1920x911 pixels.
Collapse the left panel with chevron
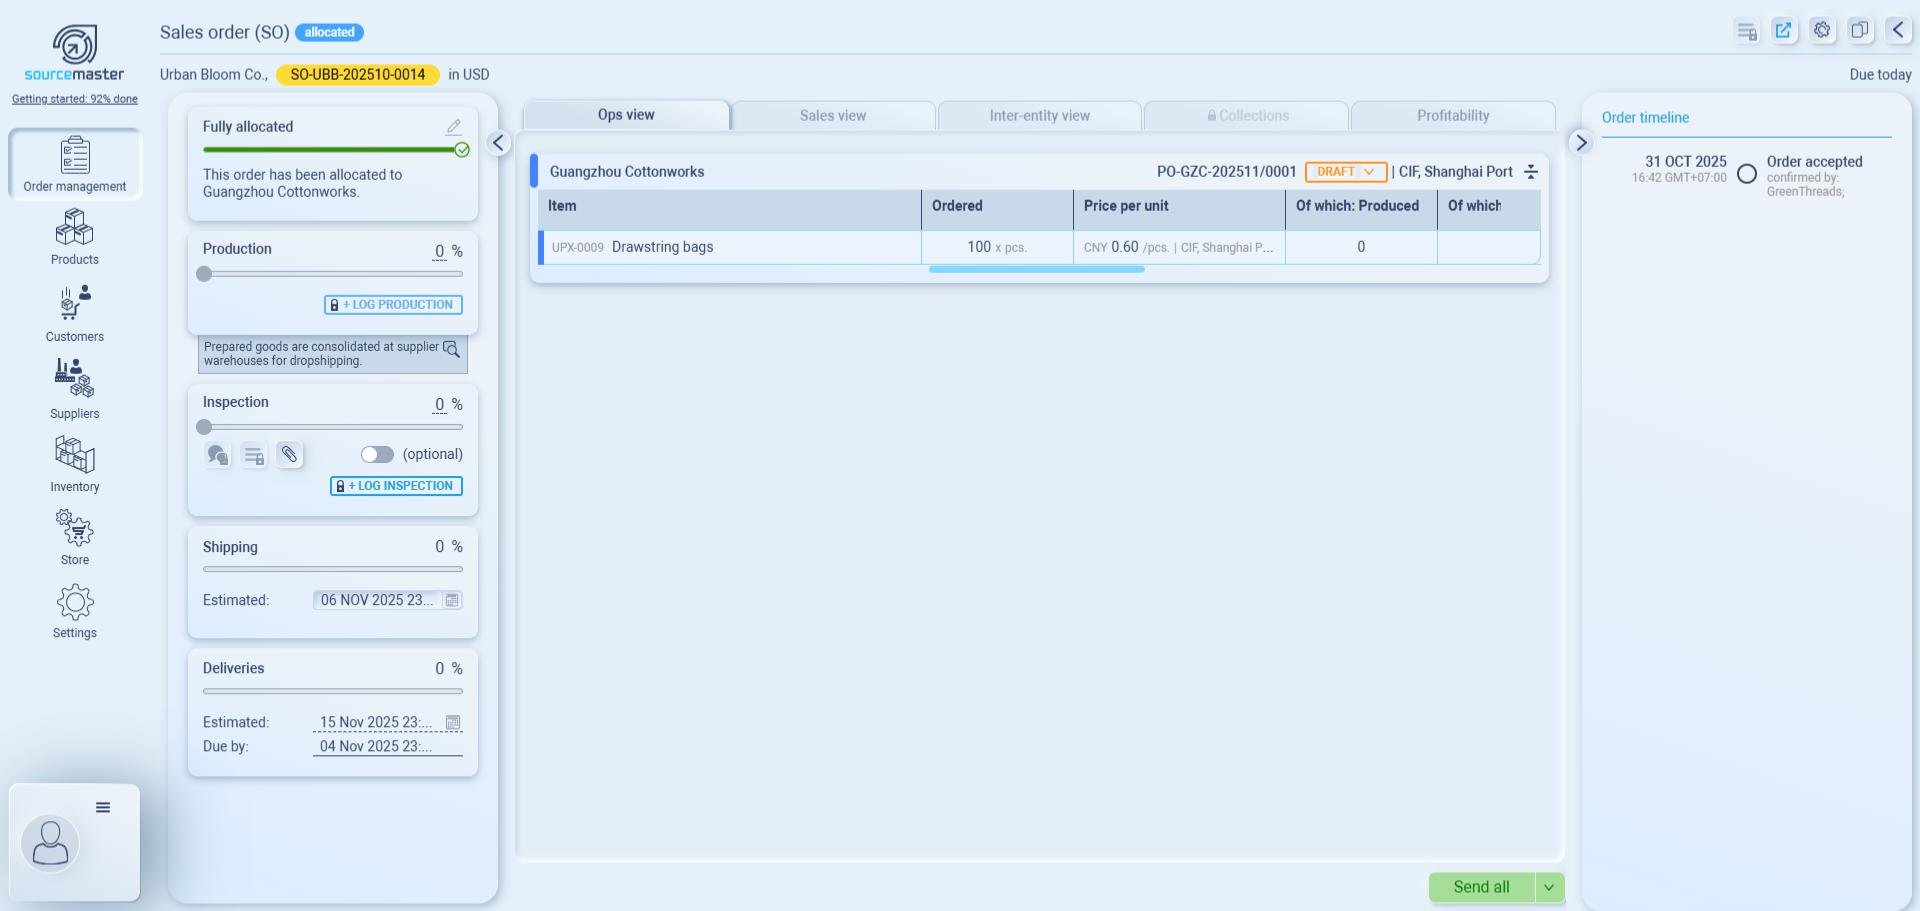coord(498,143)
